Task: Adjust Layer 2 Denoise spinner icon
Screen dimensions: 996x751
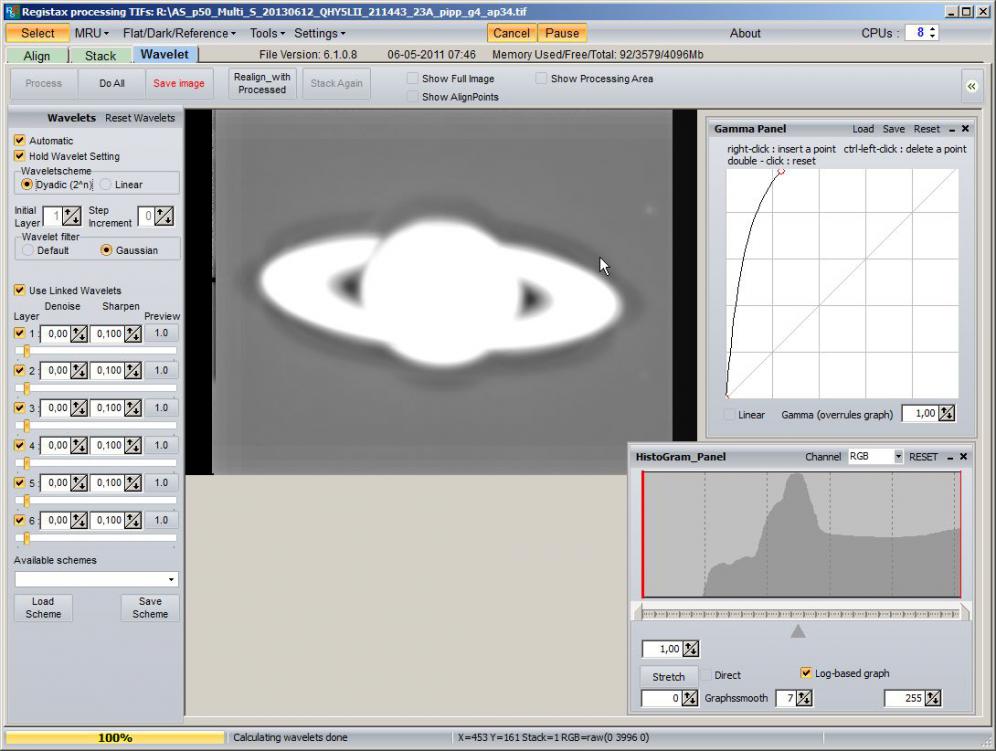Action: pyautogui.click(x=79, y=370)
